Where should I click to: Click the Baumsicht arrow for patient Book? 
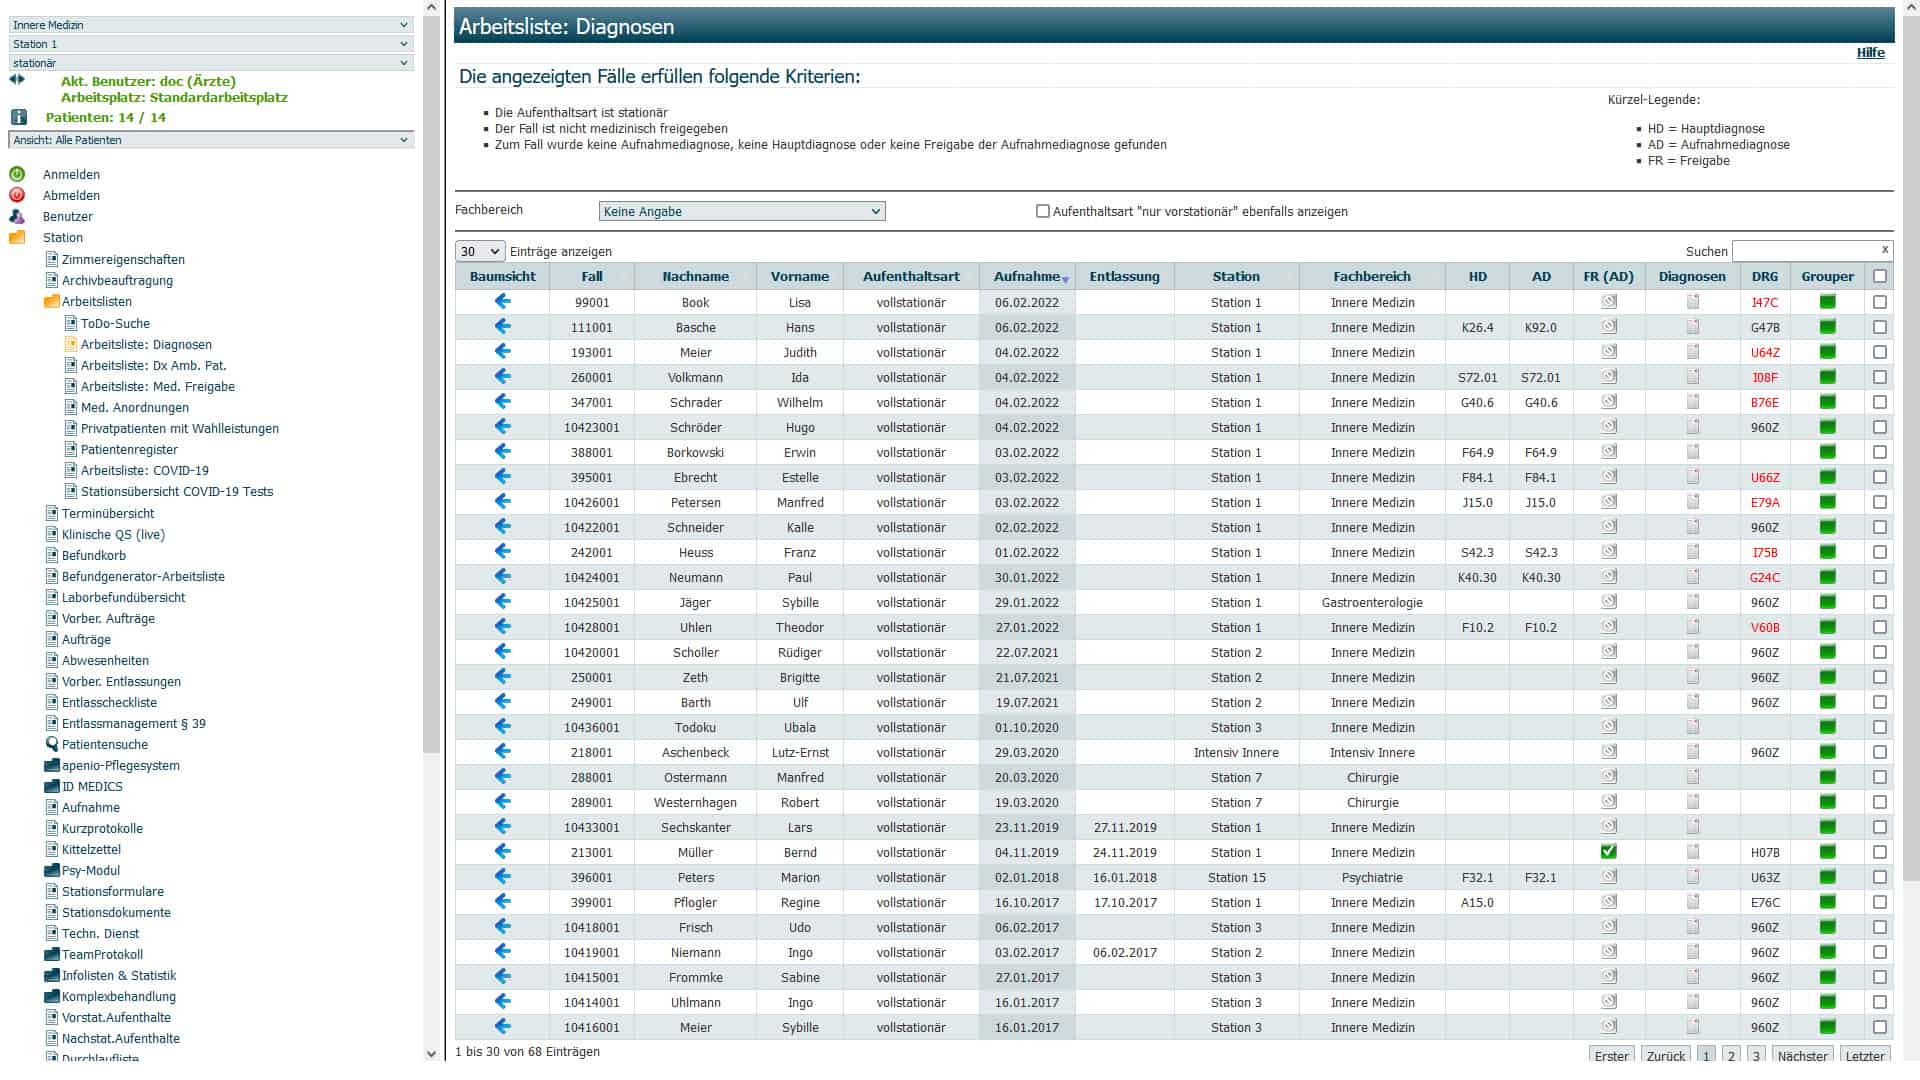coord(502,301)
